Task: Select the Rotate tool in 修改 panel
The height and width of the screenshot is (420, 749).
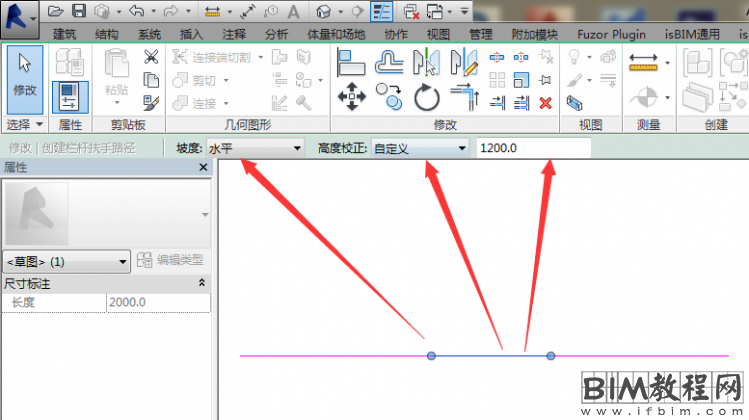Action: pyautogui.click(x=427, y=97)
